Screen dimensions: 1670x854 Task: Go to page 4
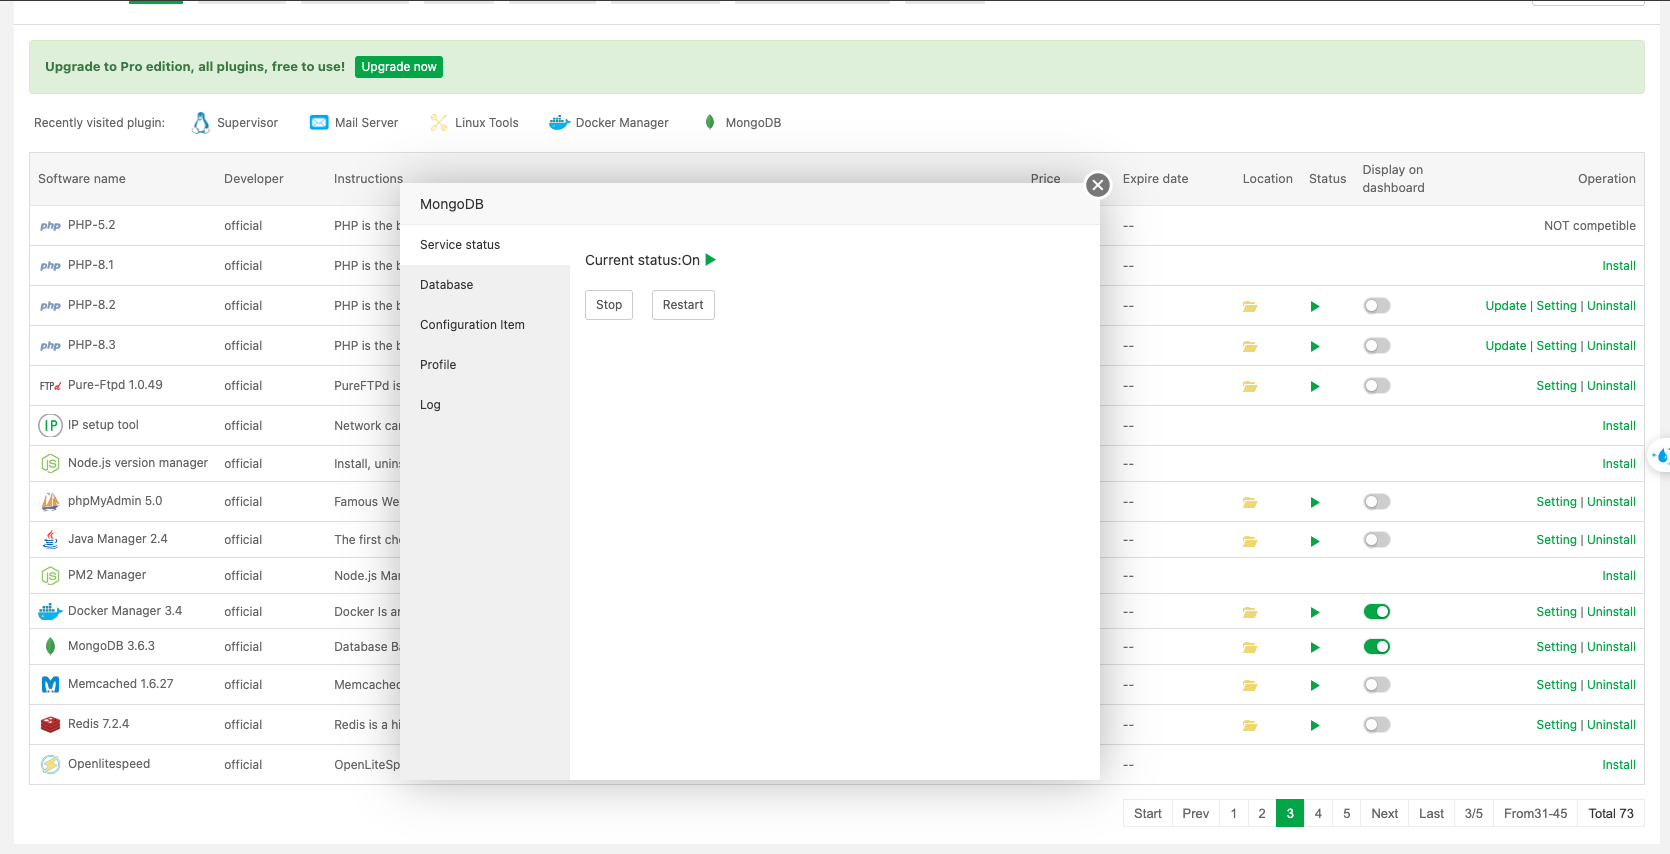point(1318,814)
